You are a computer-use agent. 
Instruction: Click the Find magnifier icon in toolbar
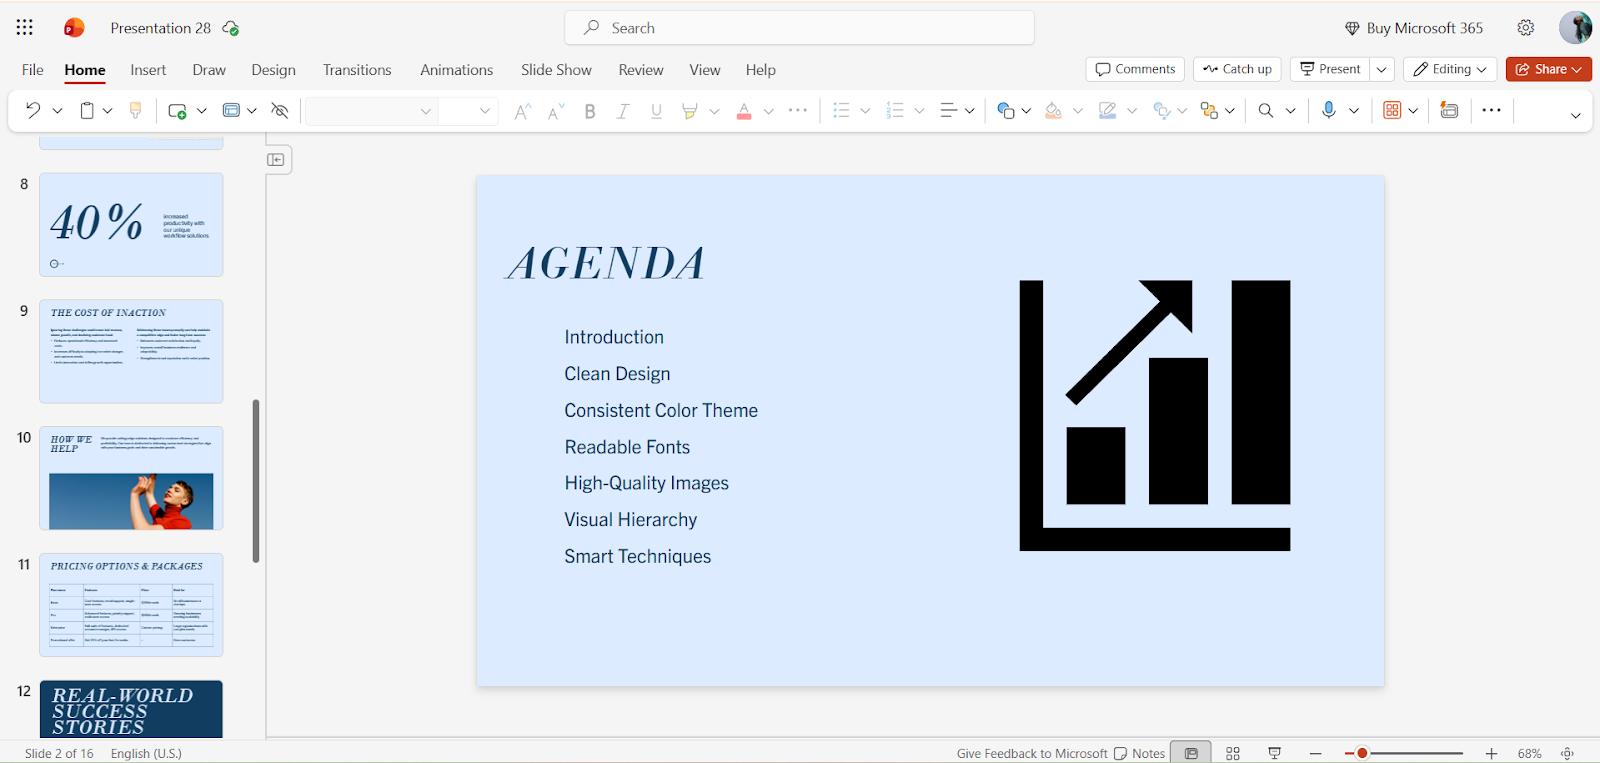(x=1266, y=111)
